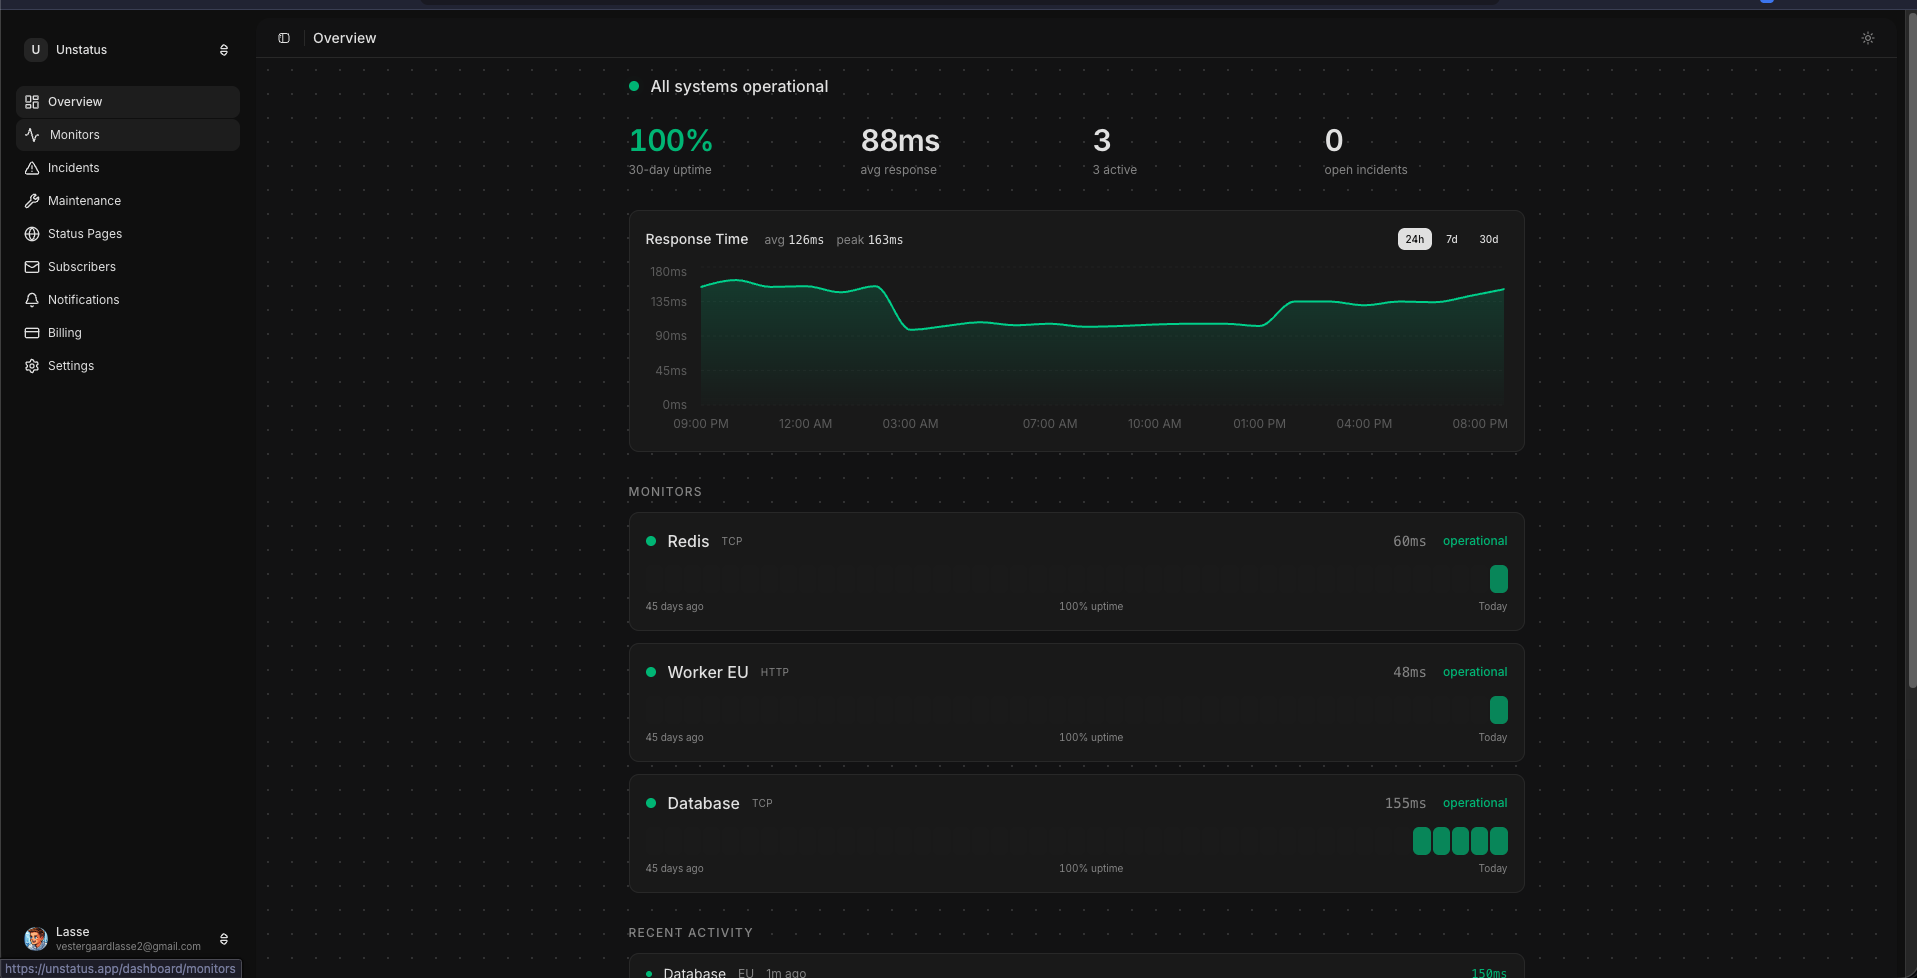Viewport: 1917px width, 978px height.
Task: Switch chart to 7d range
Action: point(1451,239)
